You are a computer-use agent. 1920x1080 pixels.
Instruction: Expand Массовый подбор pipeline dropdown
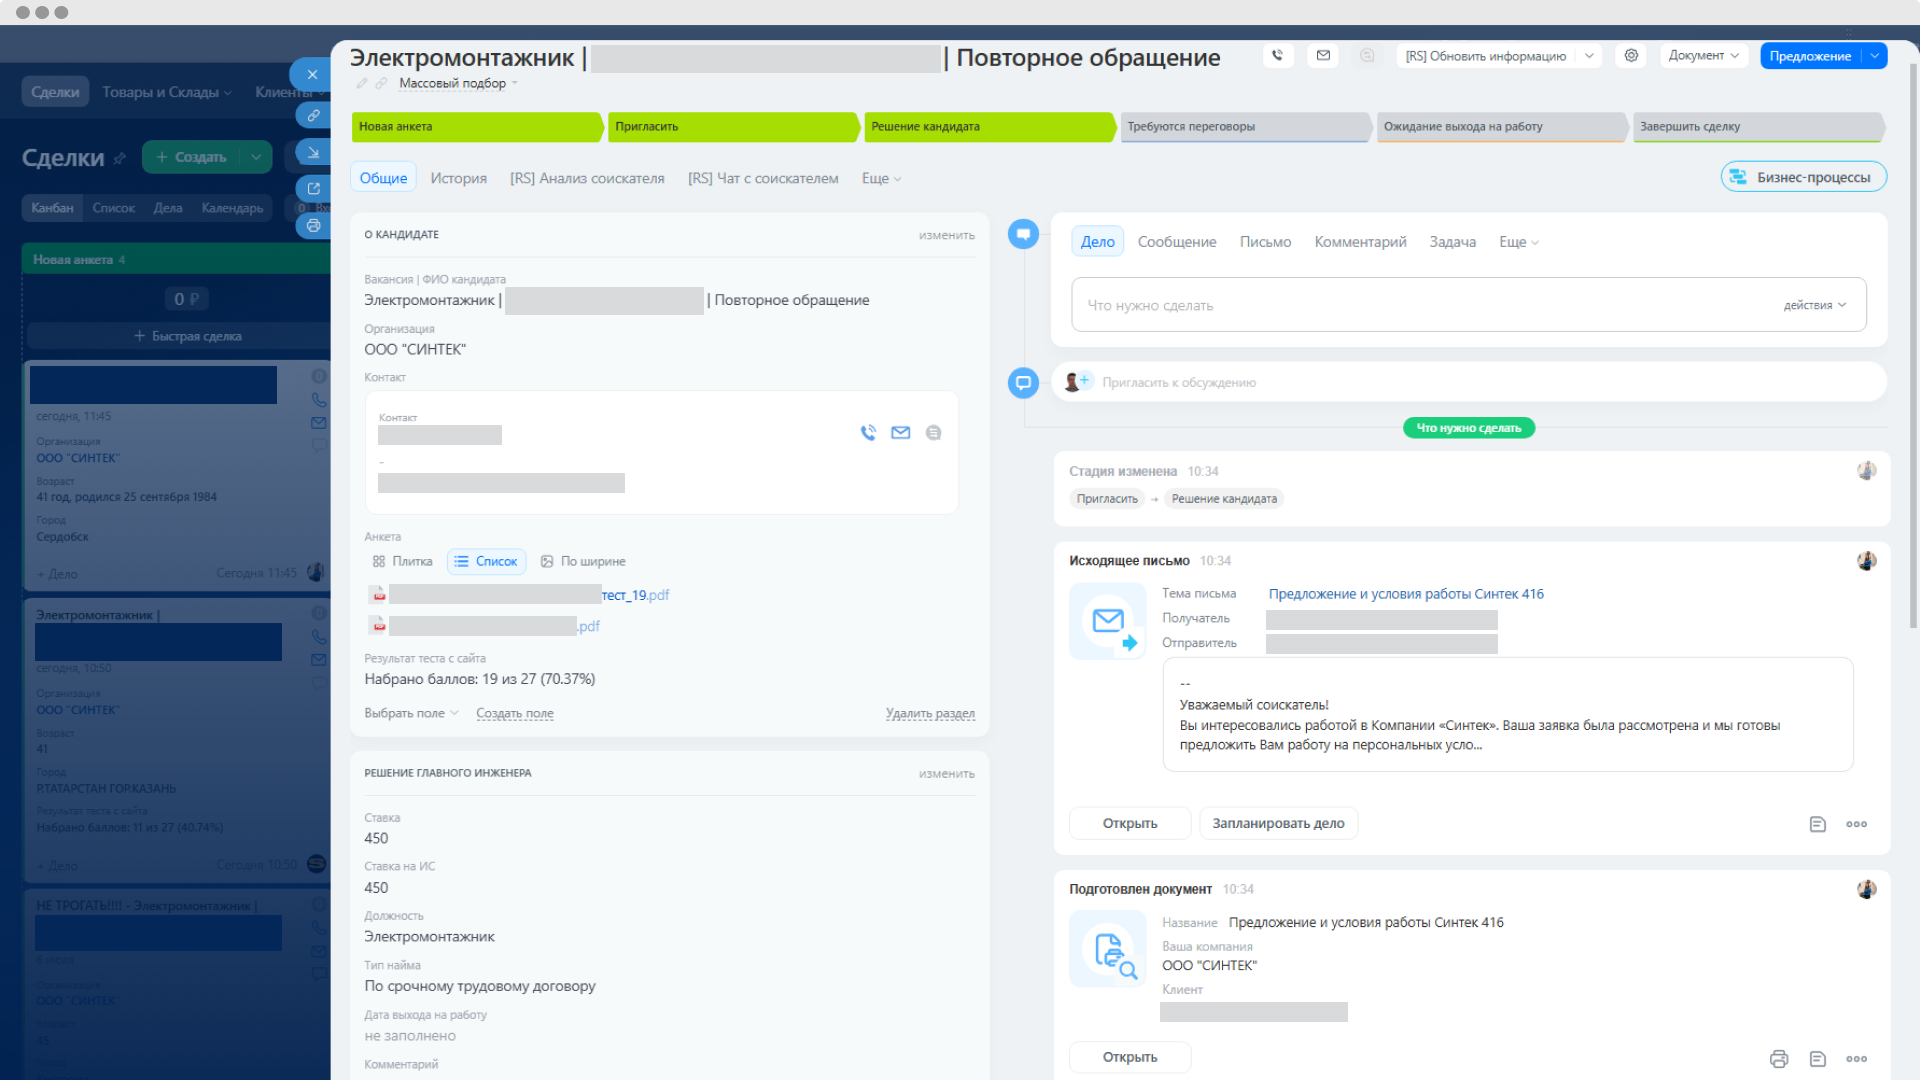(459, 84)
